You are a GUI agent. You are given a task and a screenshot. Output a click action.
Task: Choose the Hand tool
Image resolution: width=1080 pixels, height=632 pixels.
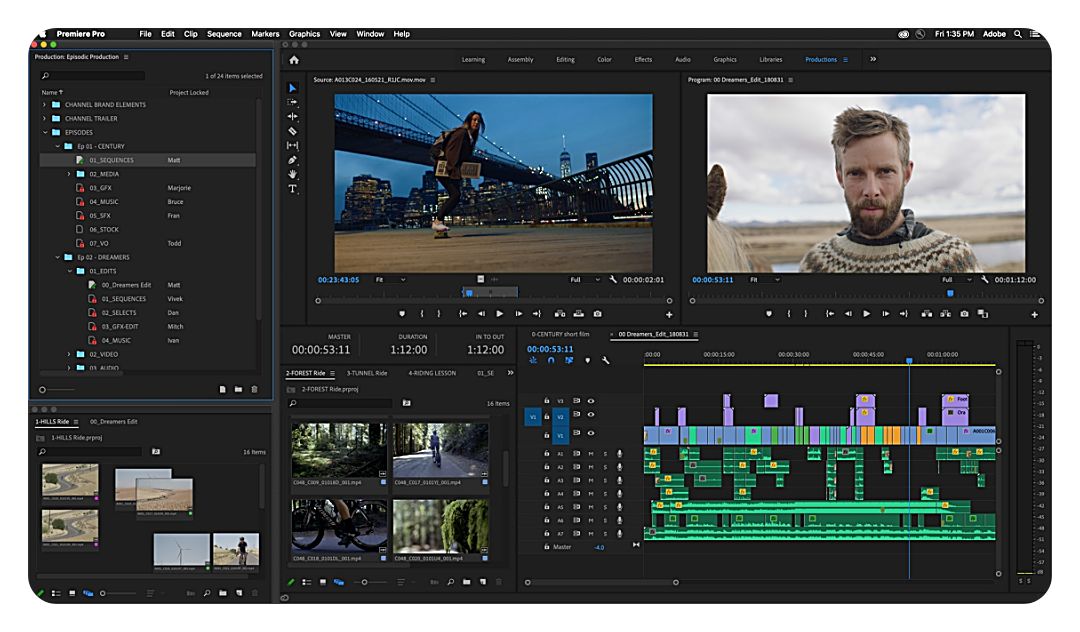[293, 174]
